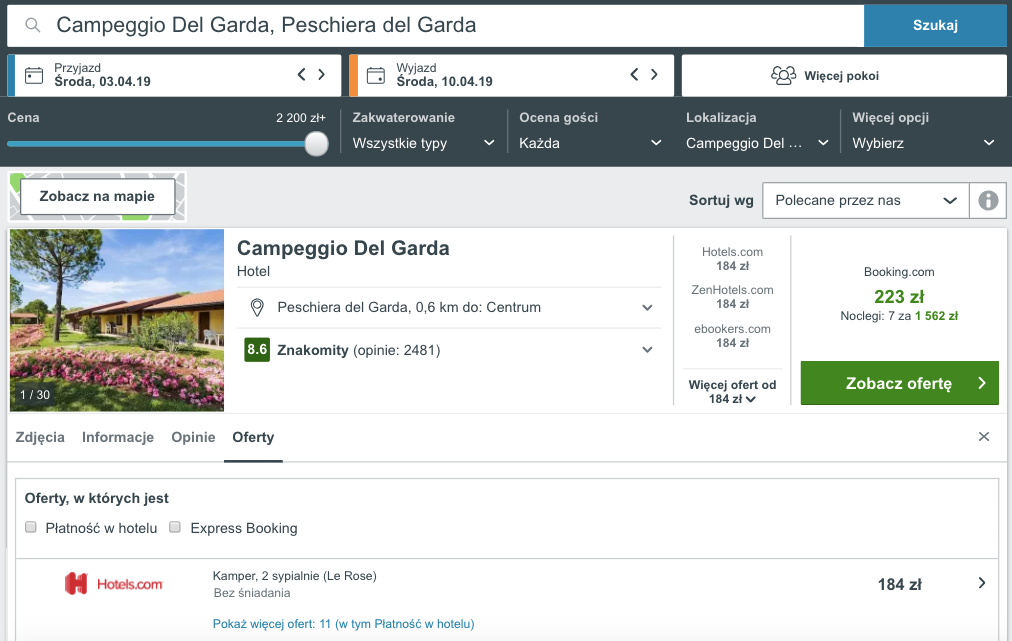Open the Ocena gości dropdown
Screen dimensions: 1012x641
coord(591,143)
